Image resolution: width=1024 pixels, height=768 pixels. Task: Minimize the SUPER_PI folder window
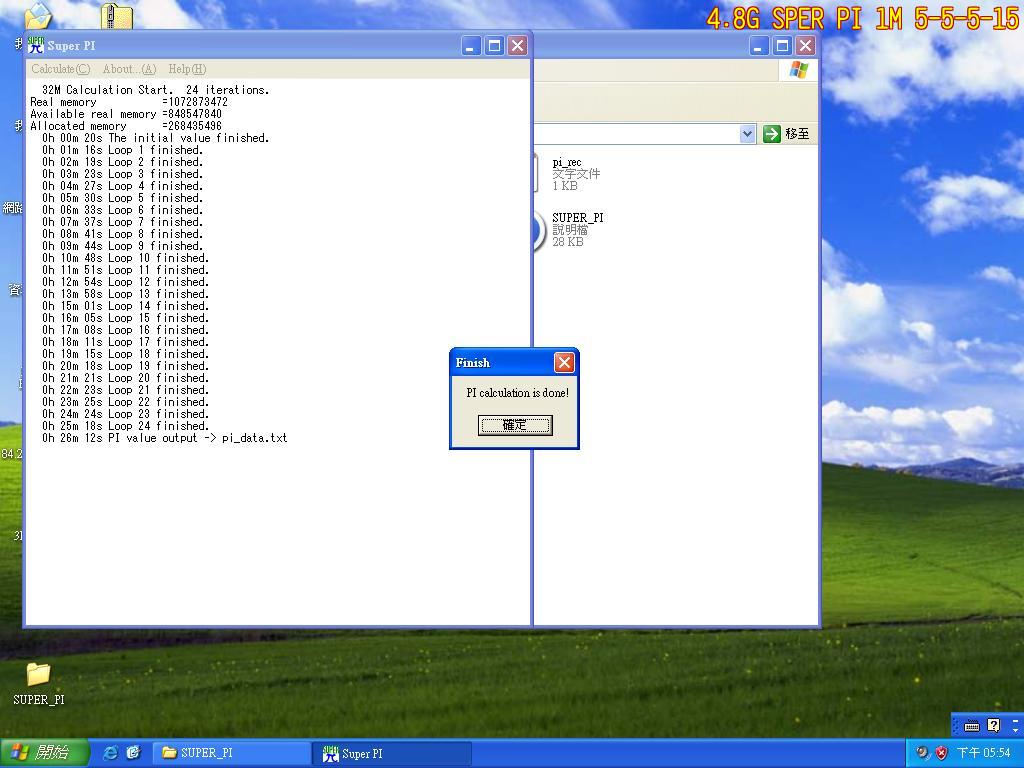coord(759,46)
